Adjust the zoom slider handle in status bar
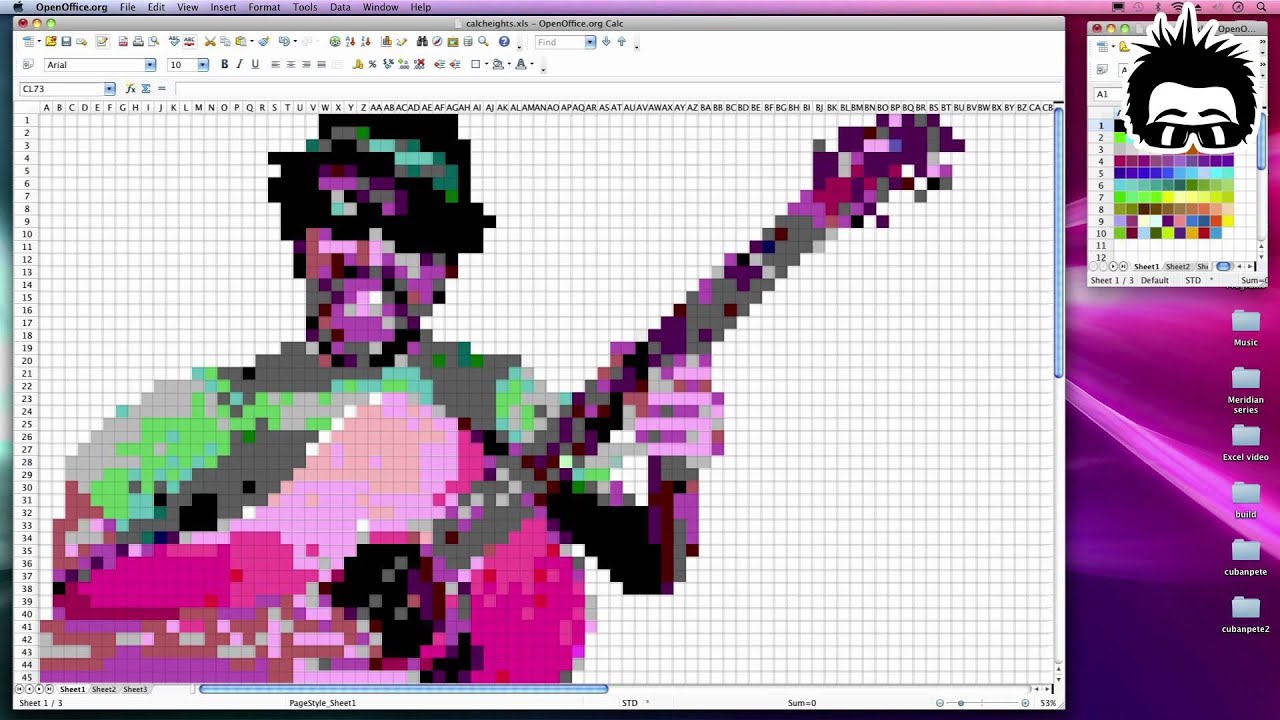The height and width of the screenshot is (720, 1280). tap(961, 703)
